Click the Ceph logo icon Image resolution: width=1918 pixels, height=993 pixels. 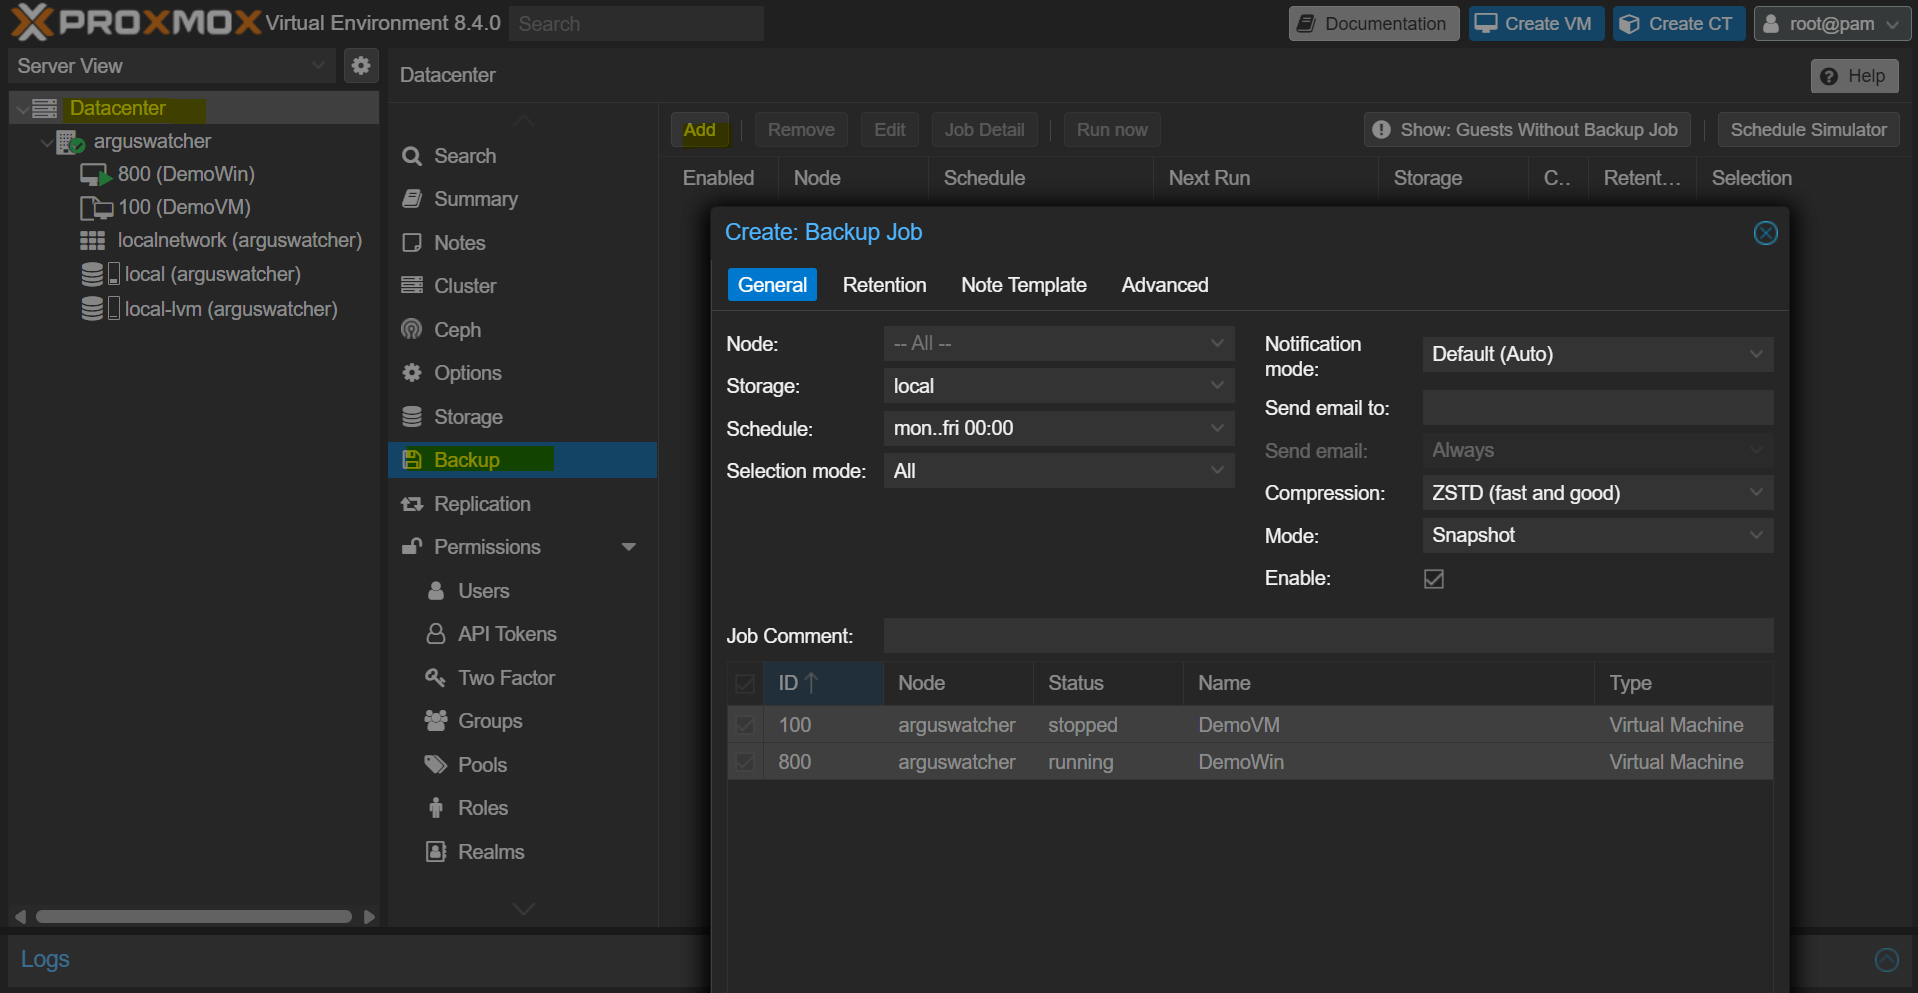pos(412,329)
